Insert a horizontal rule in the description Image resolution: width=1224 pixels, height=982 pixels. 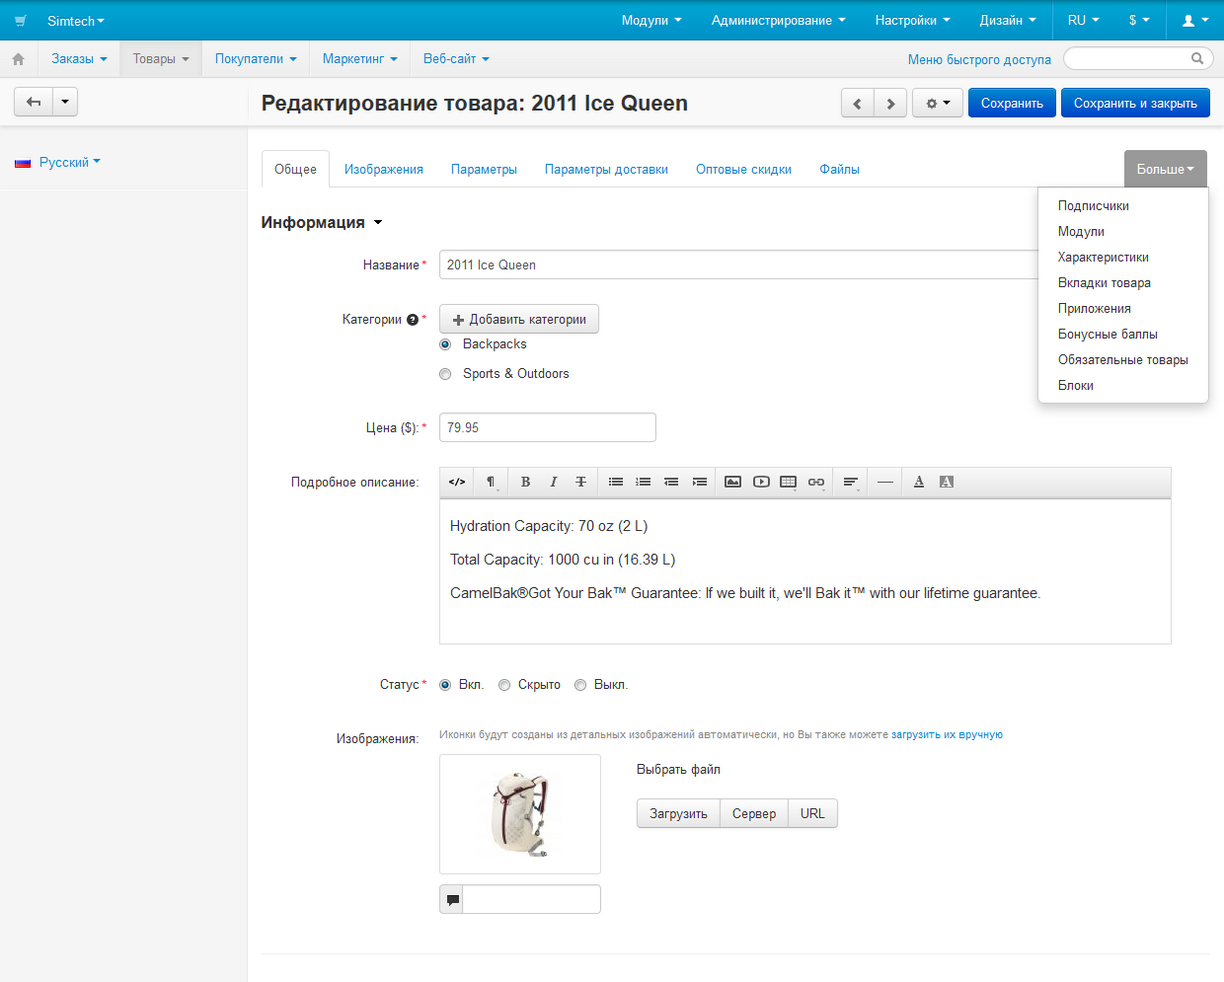885,482
